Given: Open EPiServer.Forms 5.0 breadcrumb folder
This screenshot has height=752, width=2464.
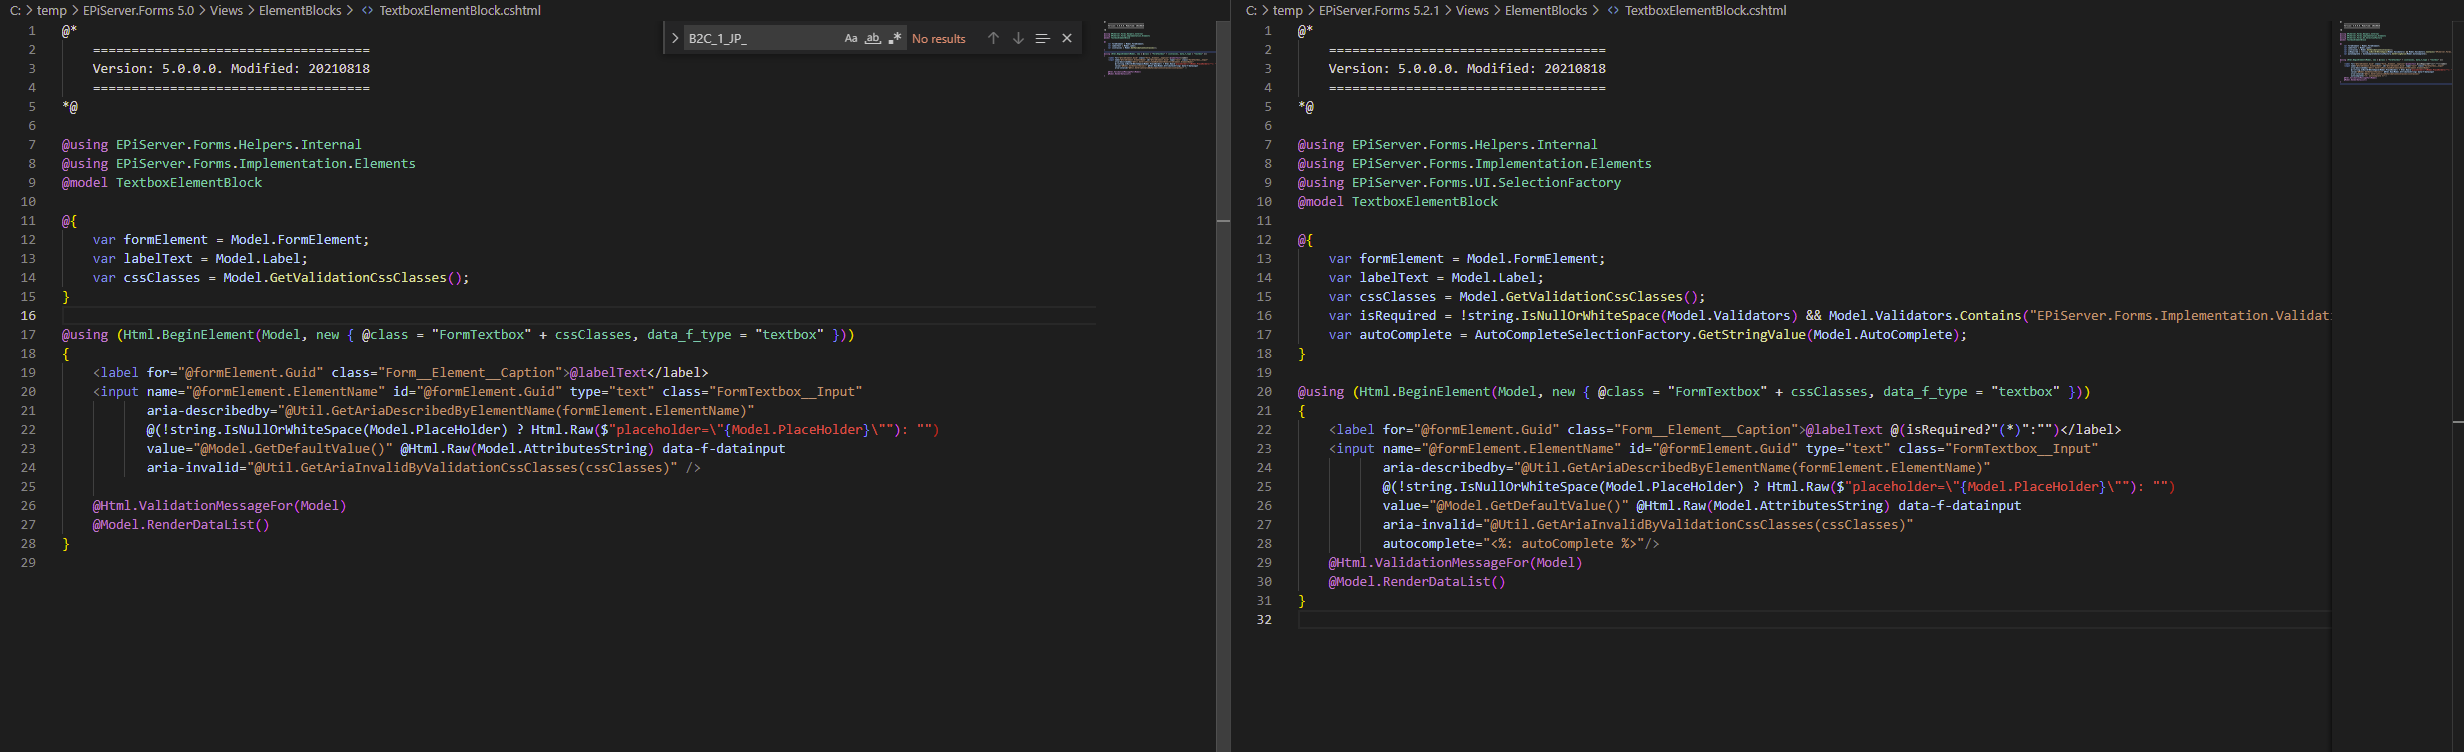Looking at the screenshot, I should (138, 10).
